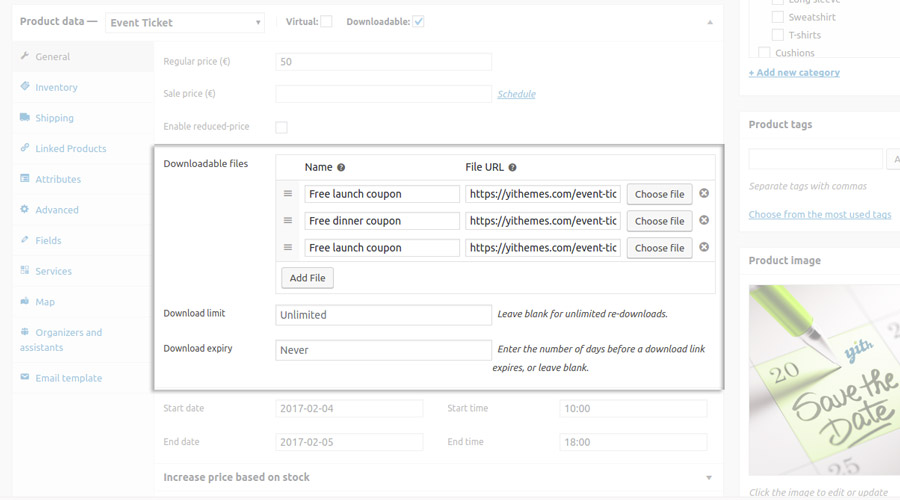Click help icon next to File URL
Image resolution: width=900 pixels, height=500 pixels.
[x=513, y=168]
